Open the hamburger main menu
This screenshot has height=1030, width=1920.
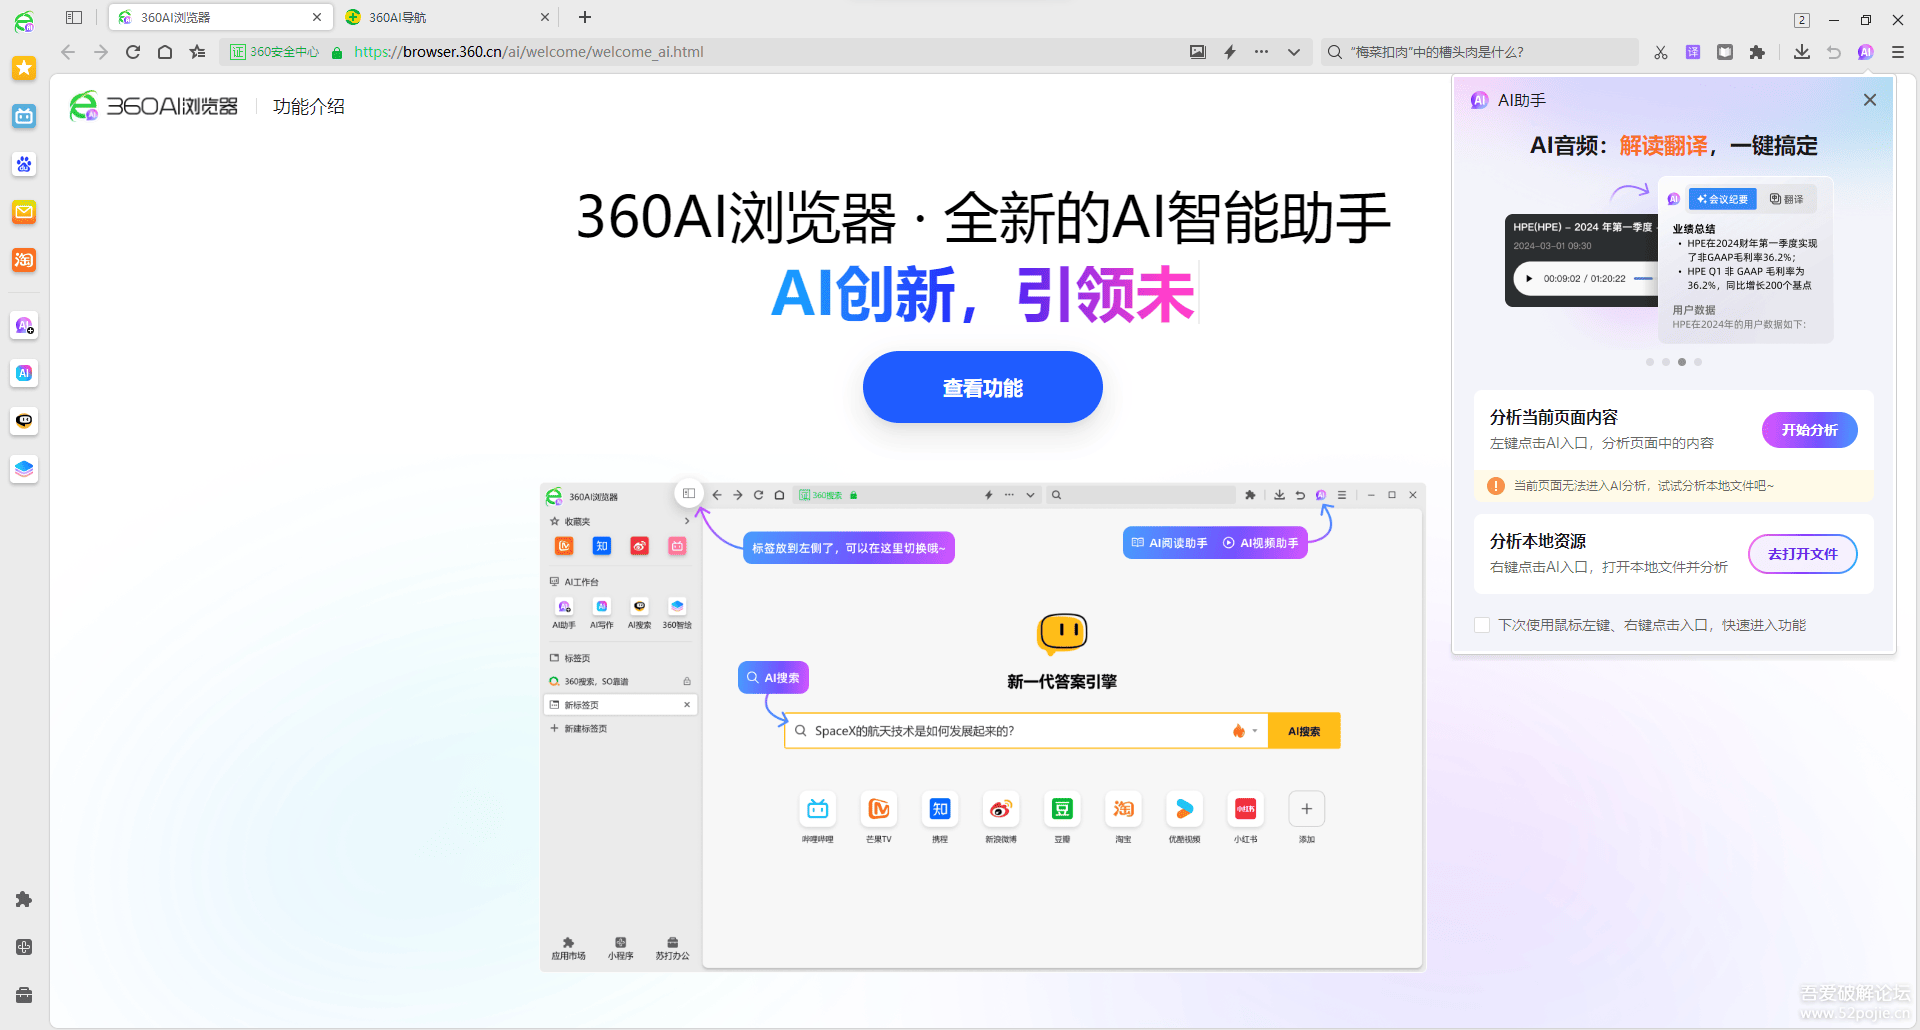pyautogui.click(x=1898, y=52)
